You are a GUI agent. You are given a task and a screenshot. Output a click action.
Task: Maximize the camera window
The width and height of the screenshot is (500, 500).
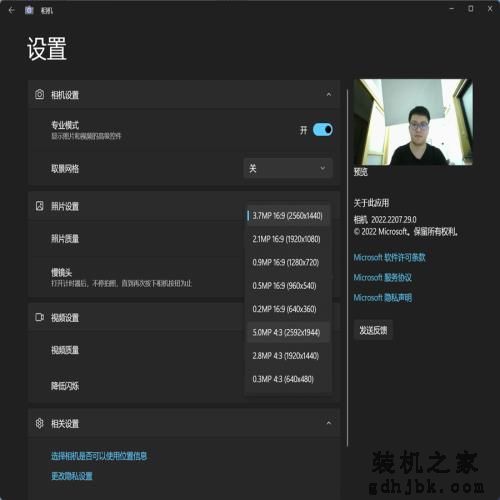point(471,9)
